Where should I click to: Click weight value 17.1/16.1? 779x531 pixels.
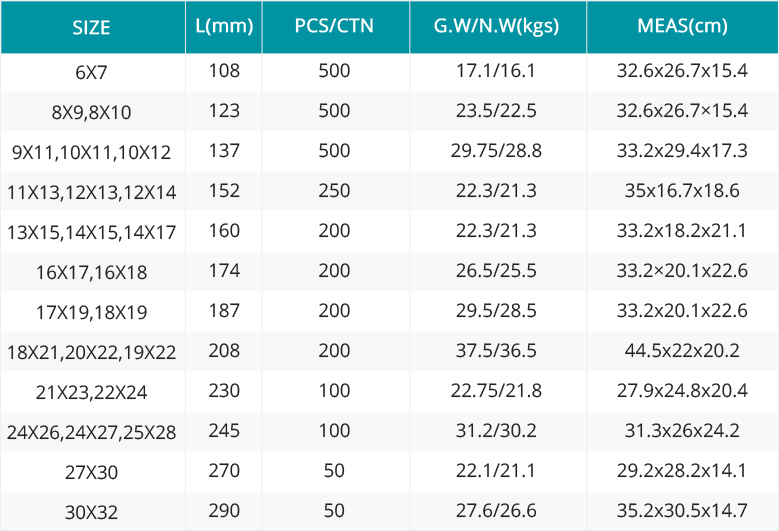[x=496, y=71]
